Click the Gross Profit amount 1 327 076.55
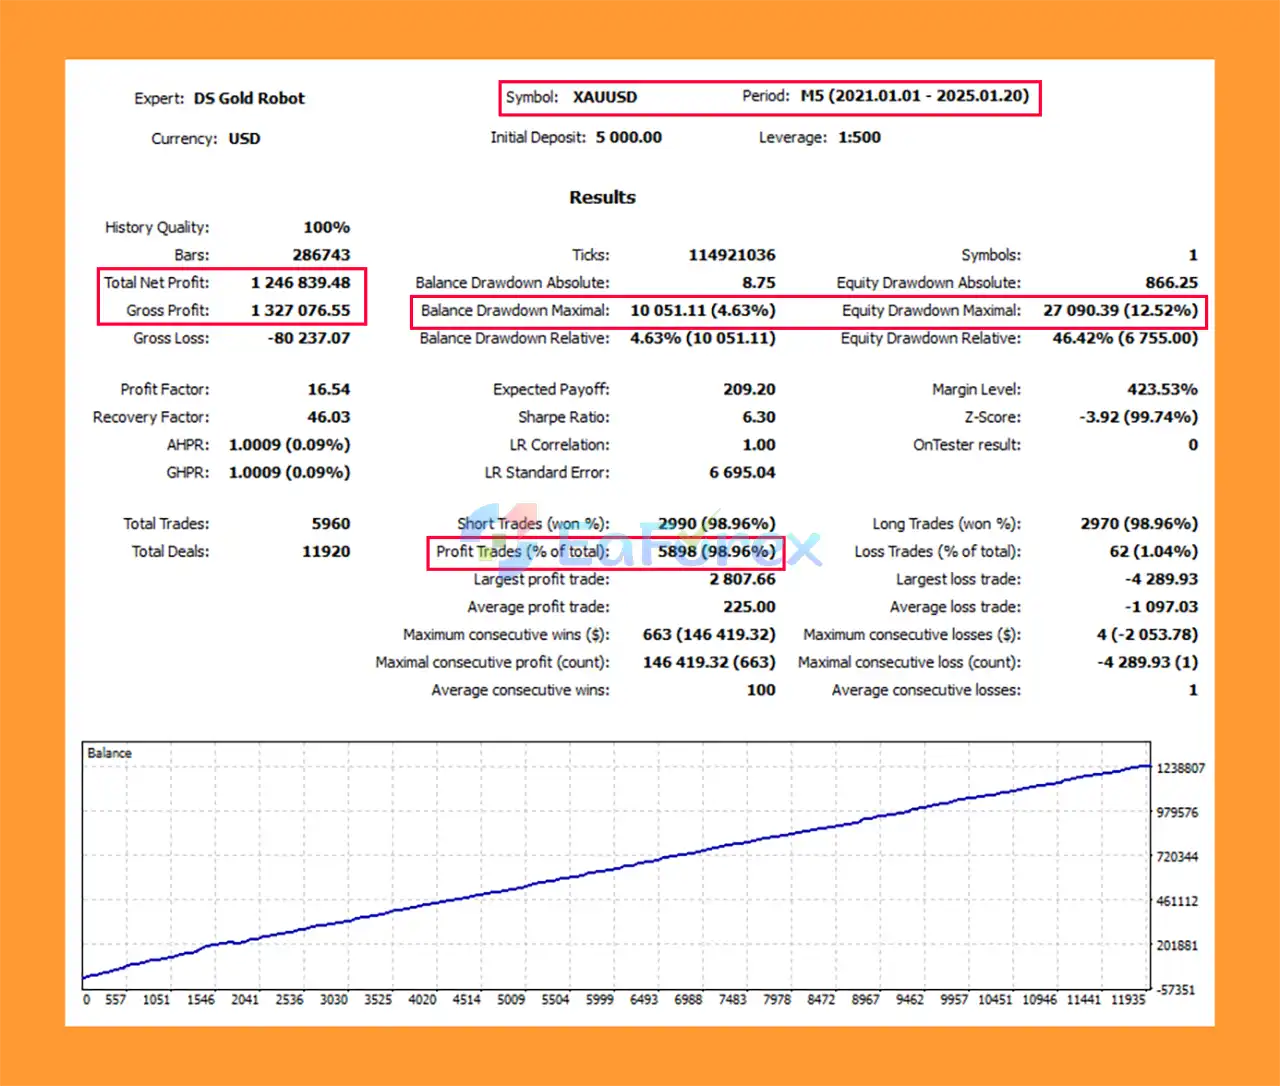 (x=300, y=311)
